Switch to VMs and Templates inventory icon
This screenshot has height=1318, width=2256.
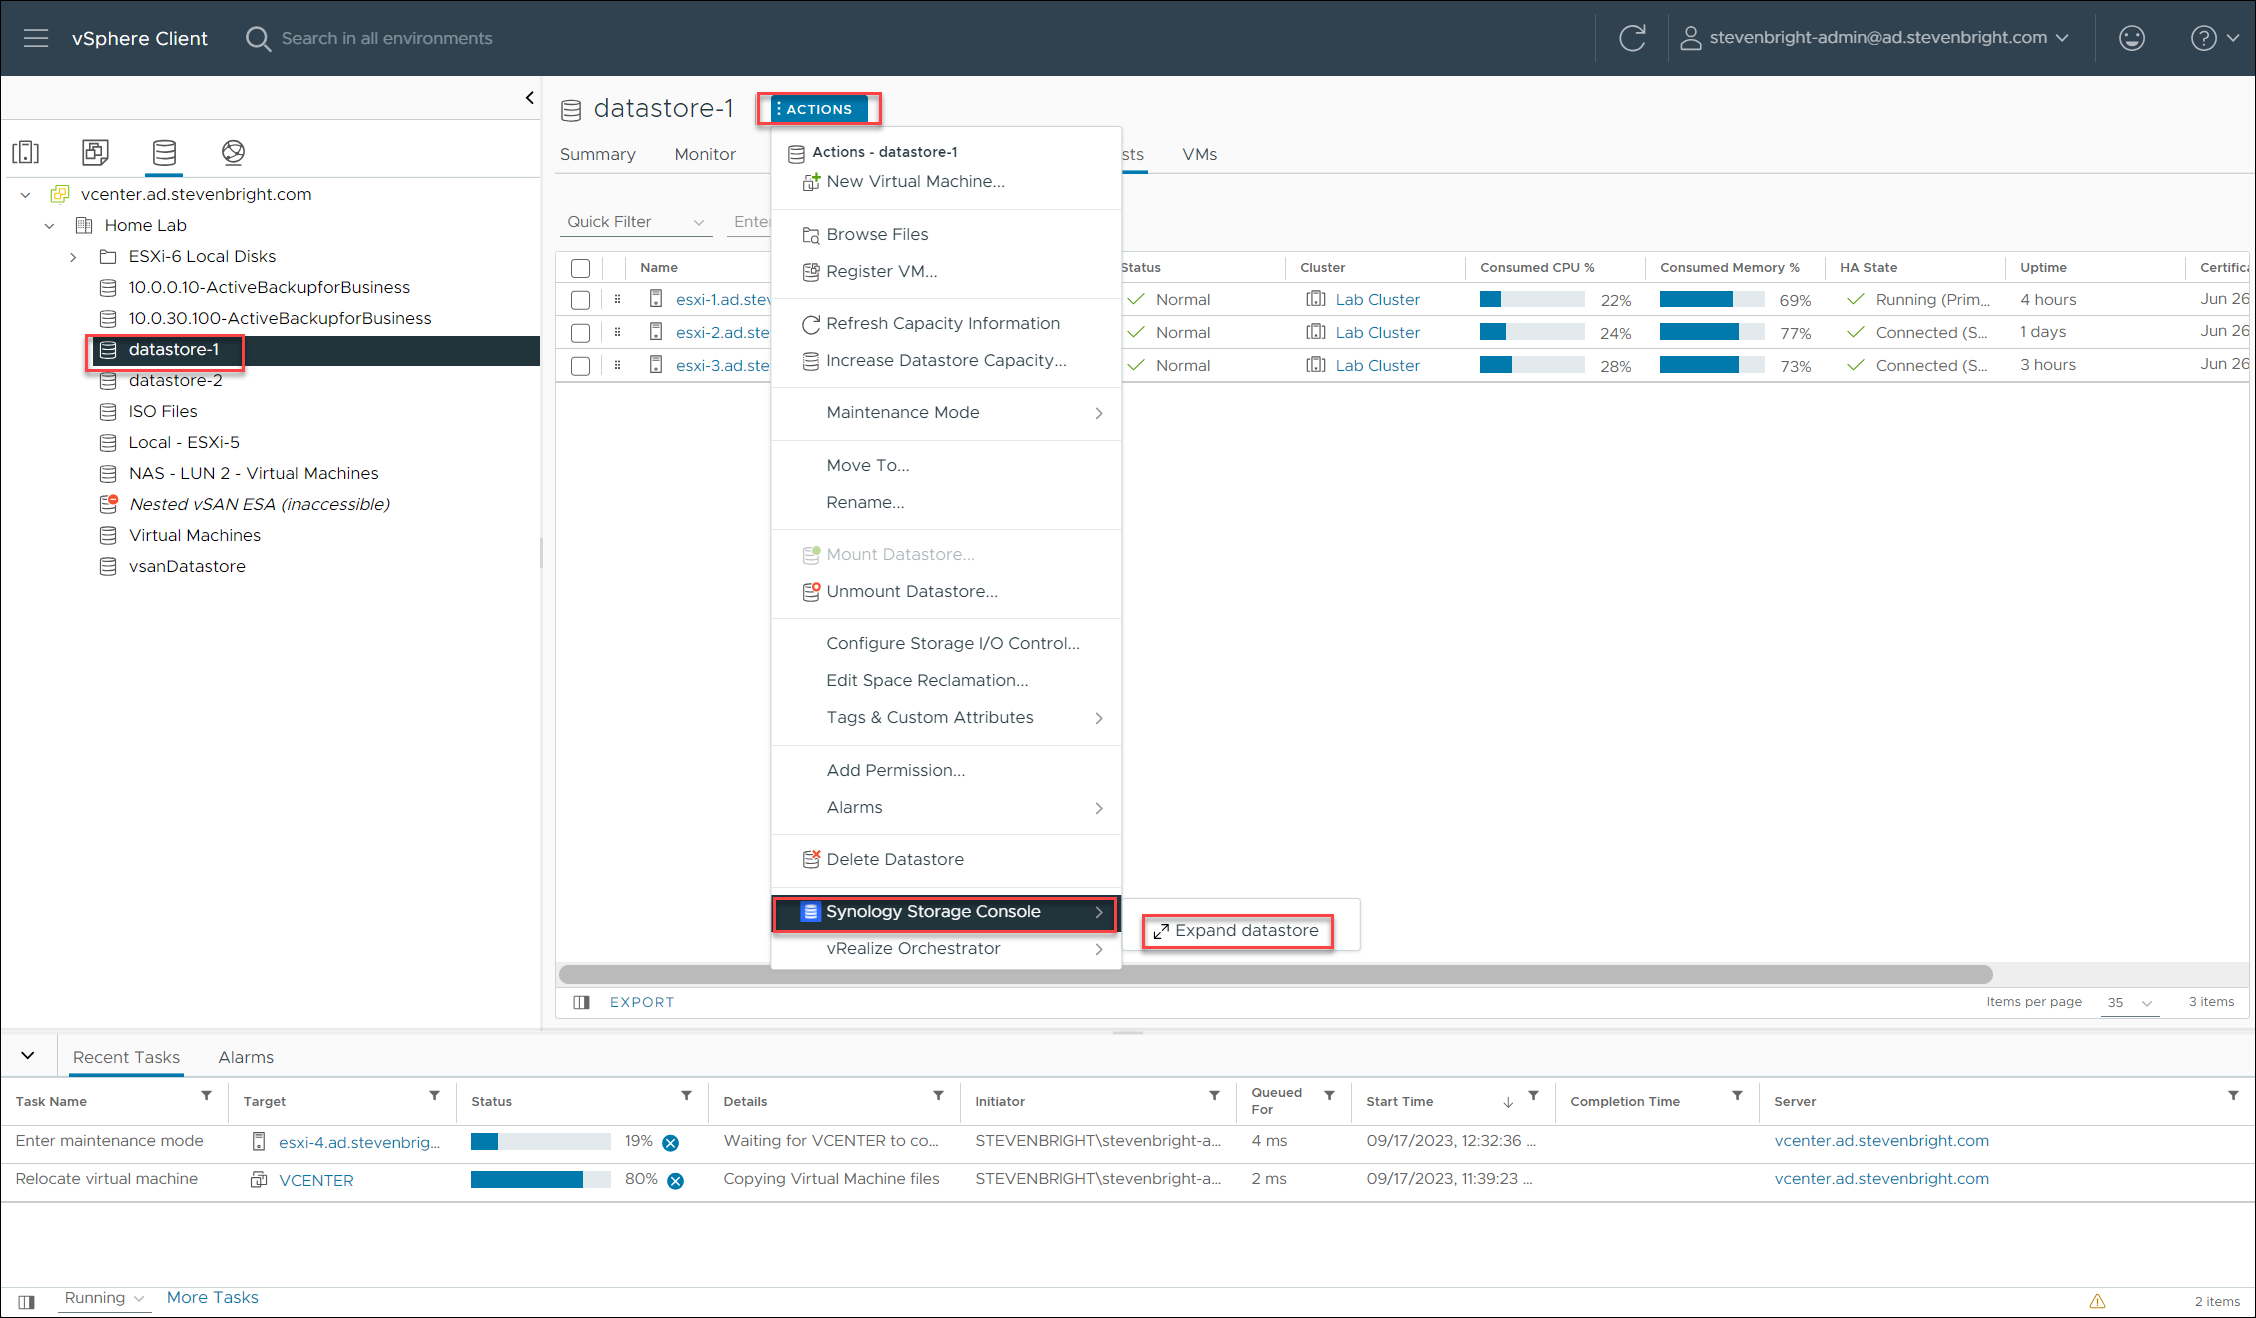95,152
